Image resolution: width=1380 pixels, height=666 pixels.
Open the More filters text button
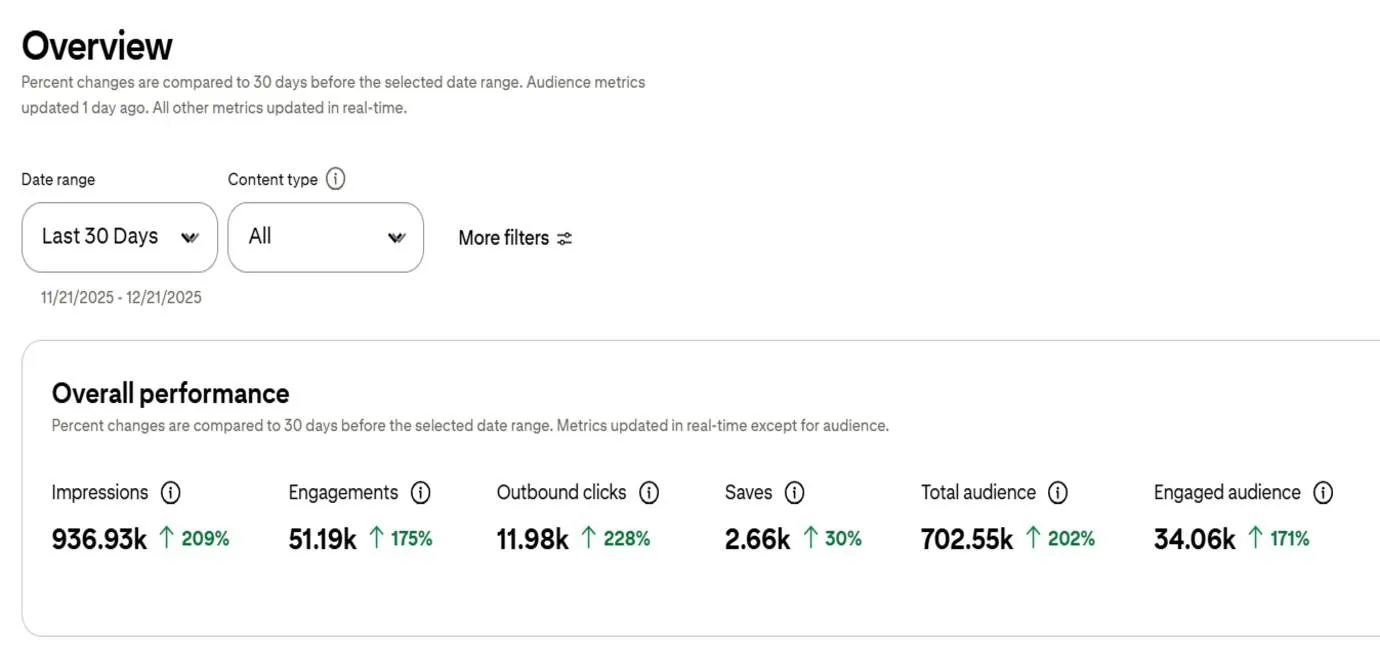pyautogui.click(x=503, y=238)
